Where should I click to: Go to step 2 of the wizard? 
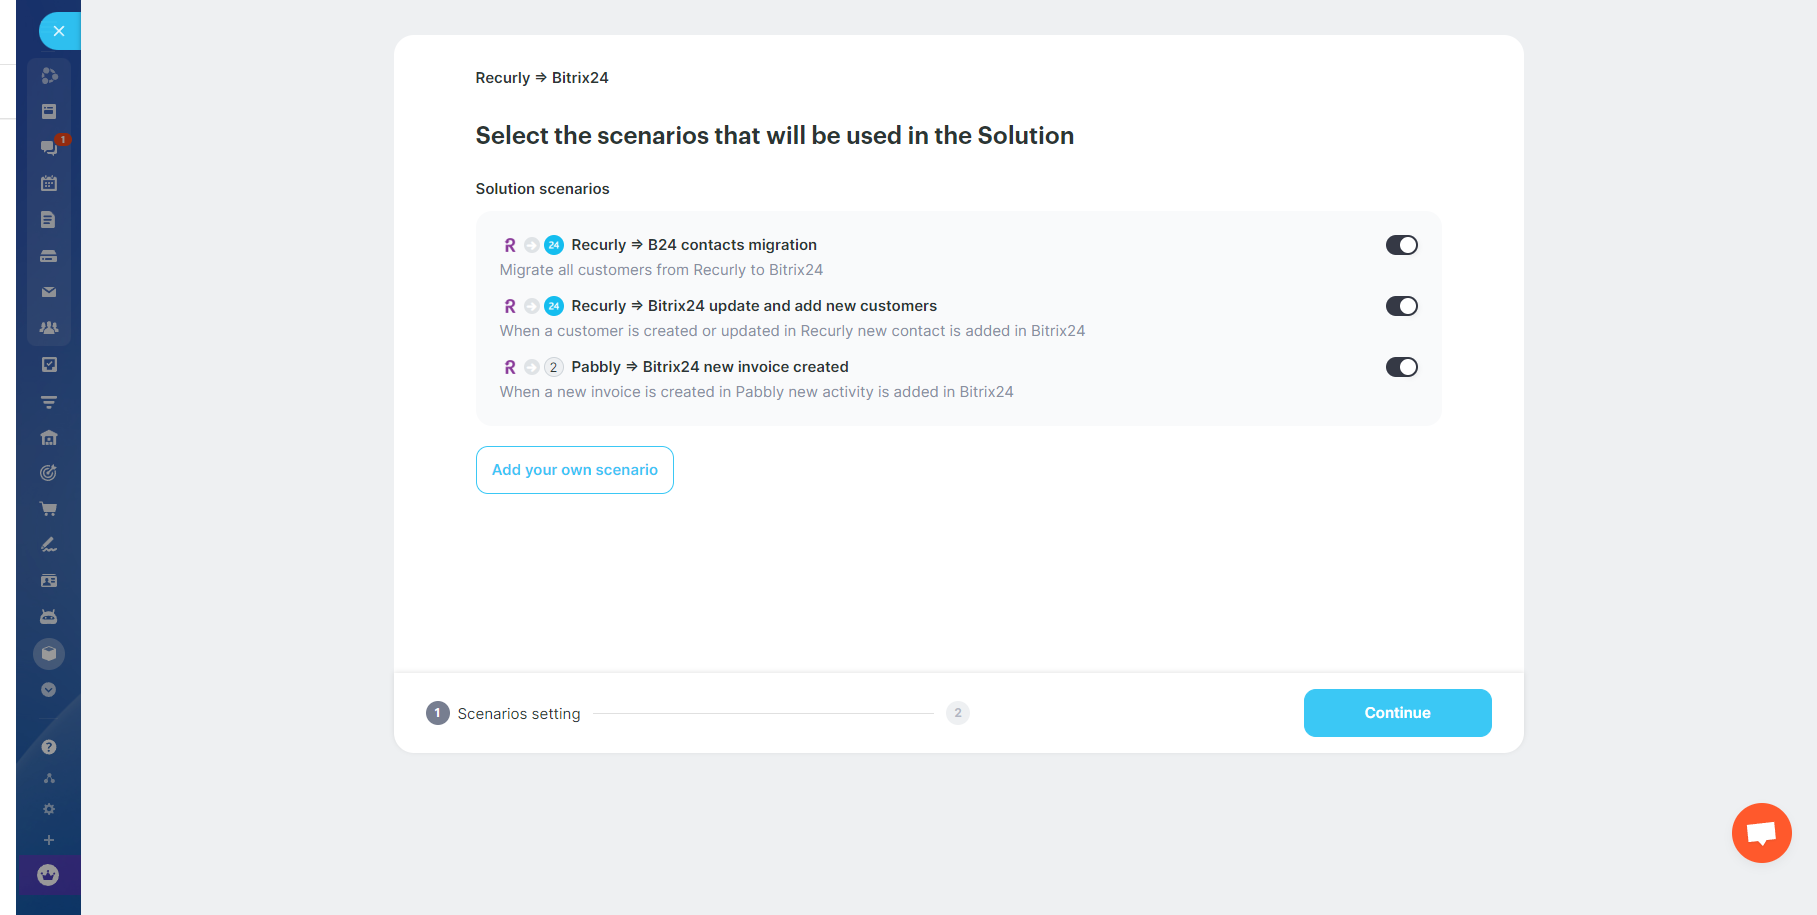[957, 713]
